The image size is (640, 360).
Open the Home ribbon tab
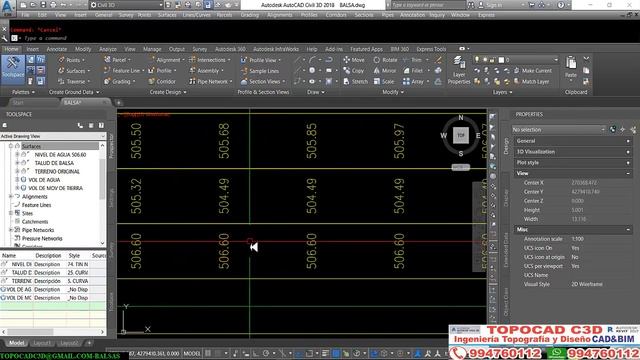pyautogui.click(x=11, y=49)
